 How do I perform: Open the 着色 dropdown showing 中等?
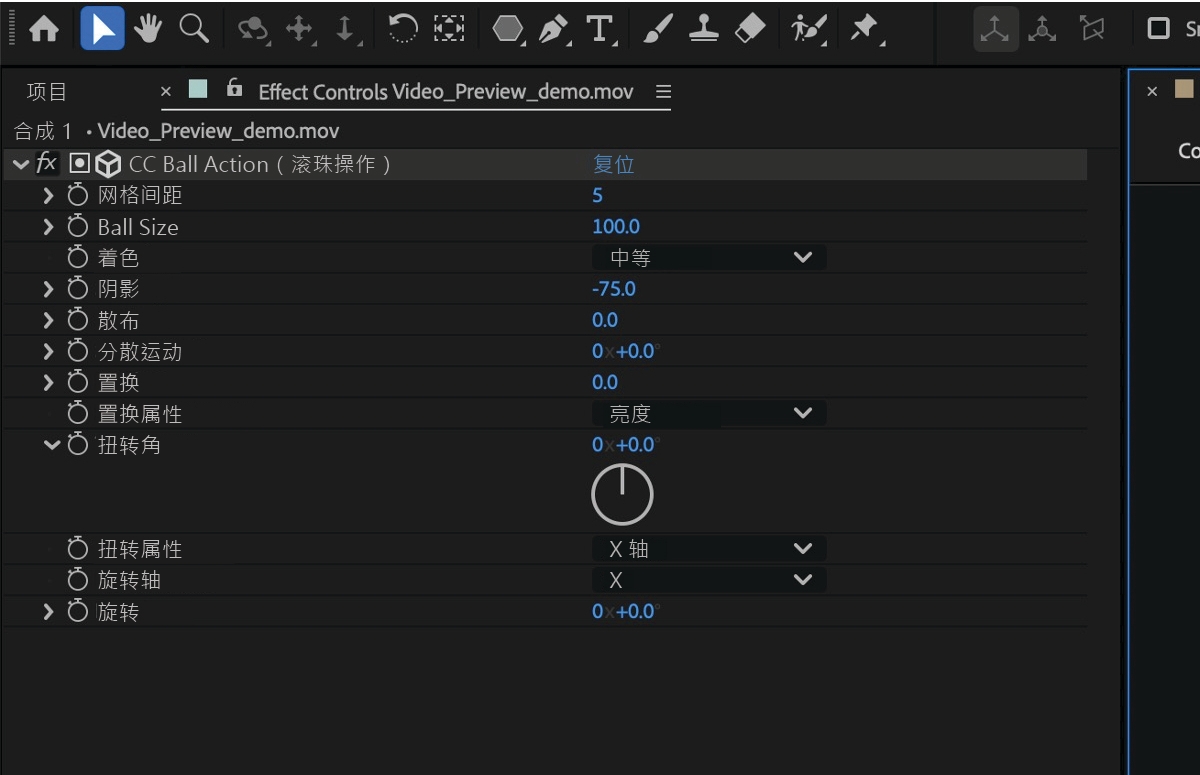(710, 257)
